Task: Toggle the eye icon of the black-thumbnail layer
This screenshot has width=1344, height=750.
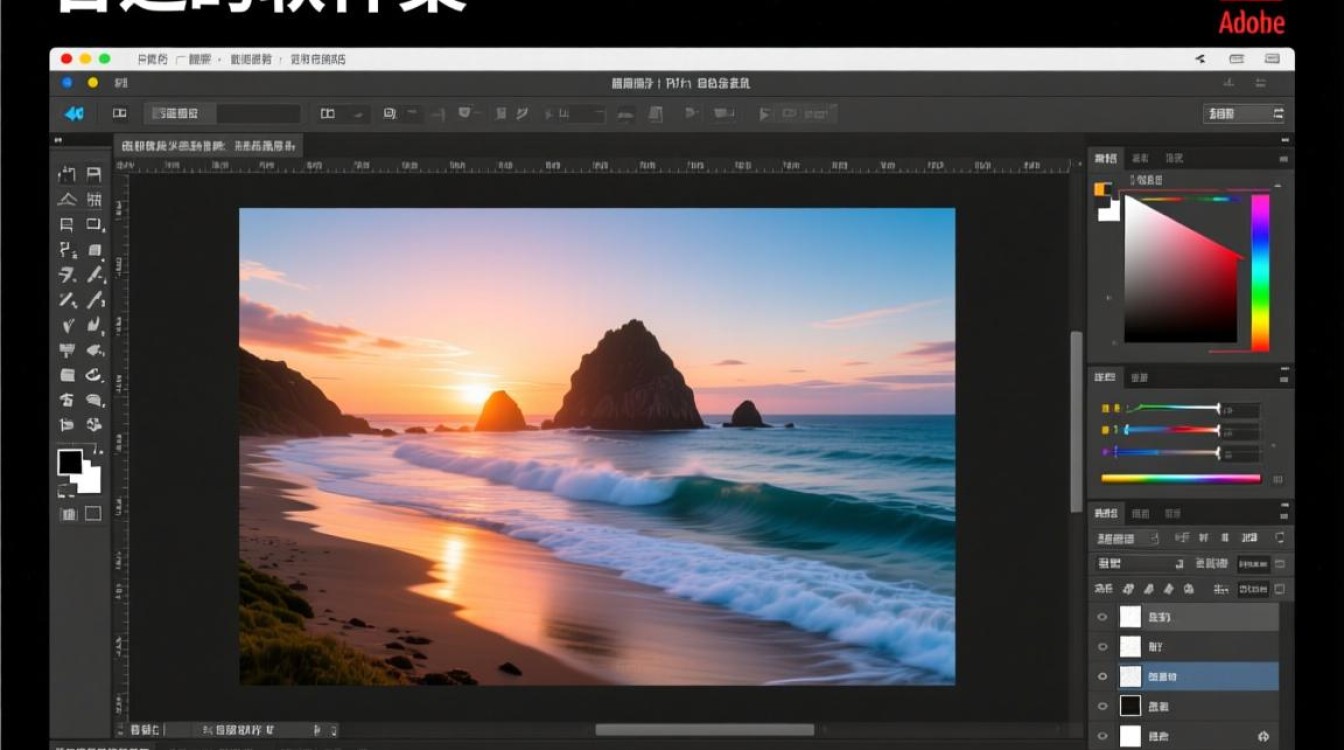Action: (1103, 706)
